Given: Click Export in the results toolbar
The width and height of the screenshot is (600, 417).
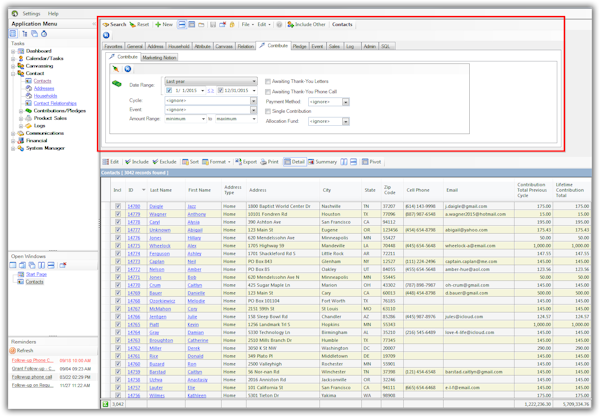Looking at the screenshot, I should pyautogui.click(x=239, y=161).
